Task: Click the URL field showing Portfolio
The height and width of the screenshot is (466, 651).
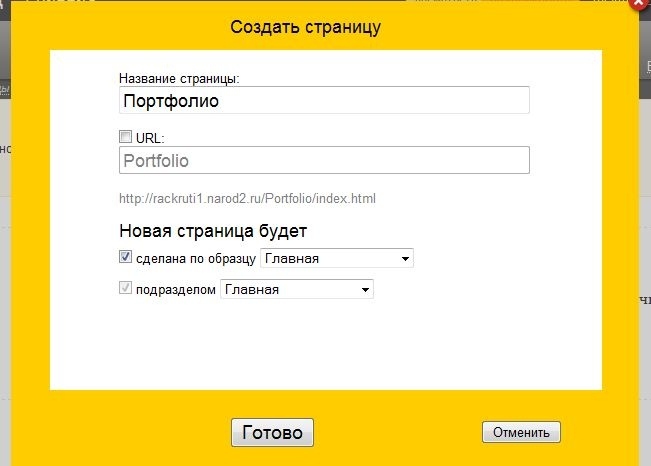Action: click(324, 160)
